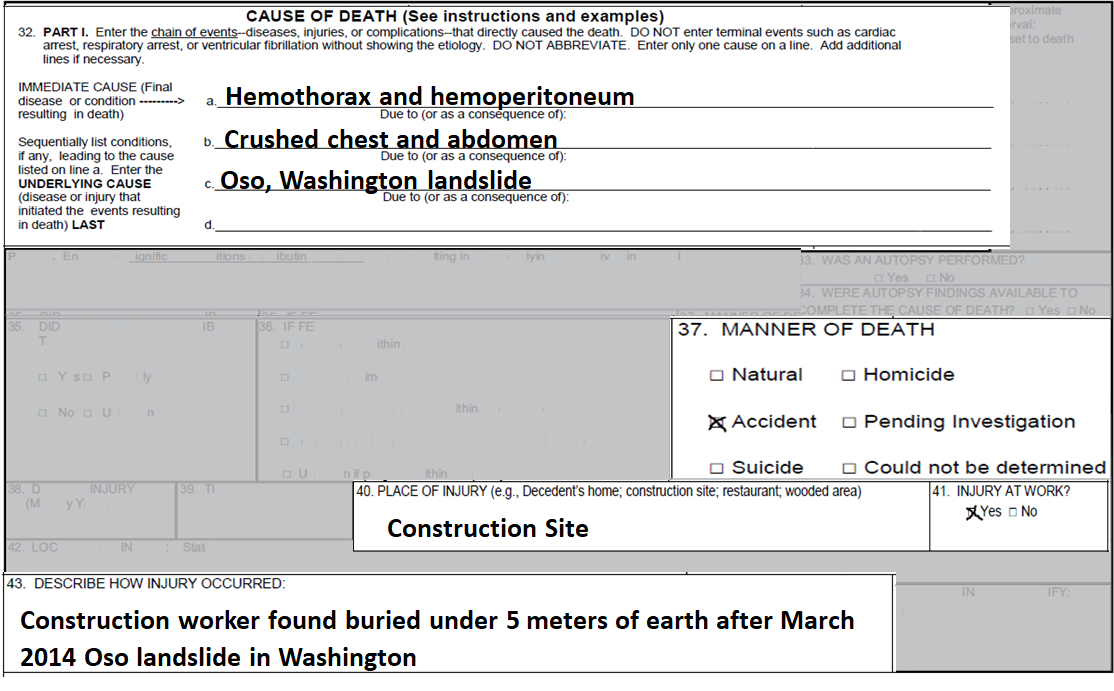Select the Pending Investigation checkbox

(848, 422)
